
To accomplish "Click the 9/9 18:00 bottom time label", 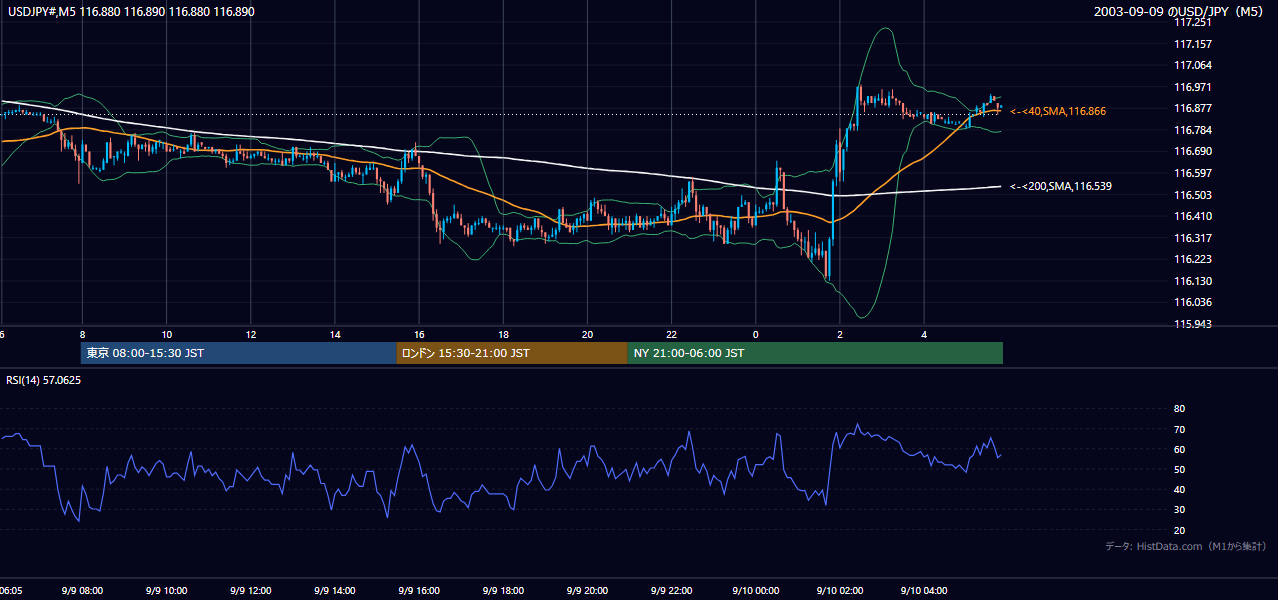I will pyautogui.click(x=503, y=590).
